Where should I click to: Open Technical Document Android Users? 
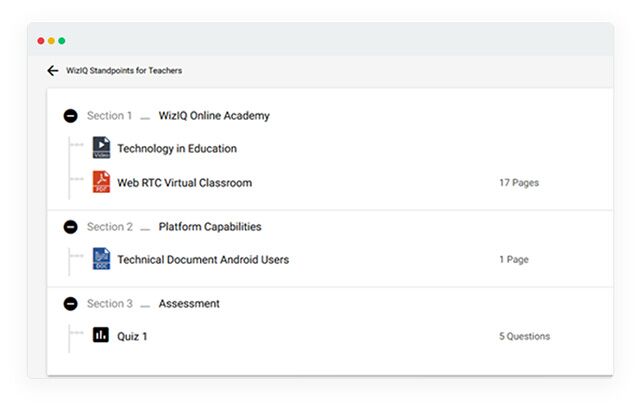203,260
